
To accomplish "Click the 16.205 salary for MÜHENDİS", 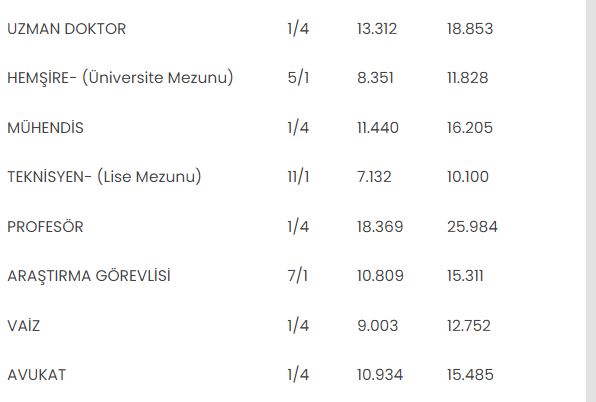I will (470, 128).
